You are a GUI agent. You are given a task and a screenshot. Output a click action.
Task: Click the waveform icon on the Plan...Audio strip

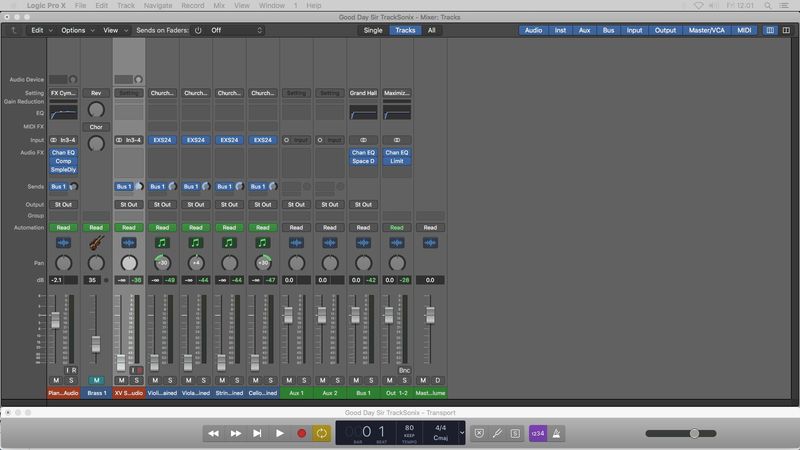click(63, 243)
